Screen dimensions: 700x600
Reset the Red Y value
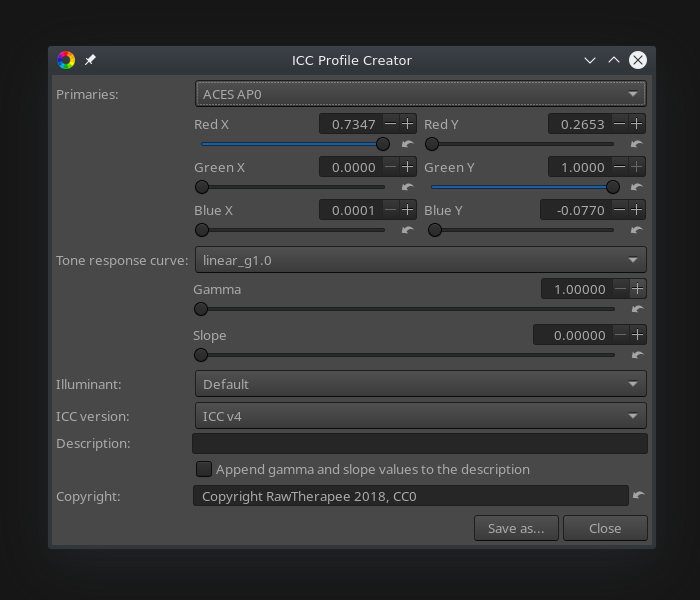pos(637,144)
